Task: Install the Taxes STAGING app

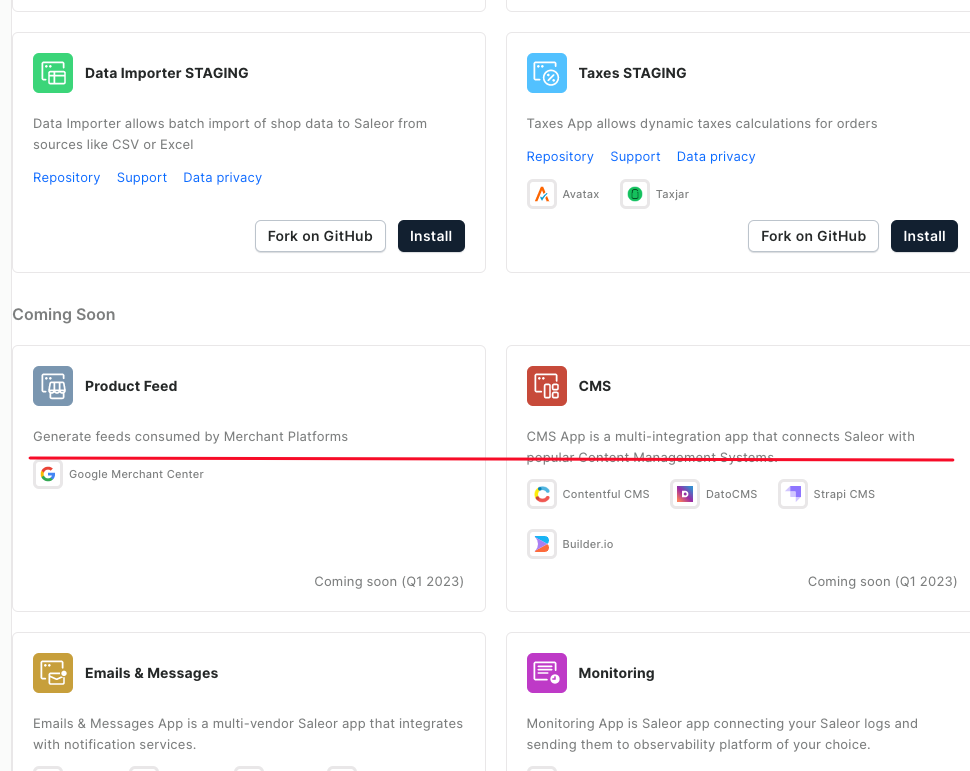Action: (x=923, y=236)
